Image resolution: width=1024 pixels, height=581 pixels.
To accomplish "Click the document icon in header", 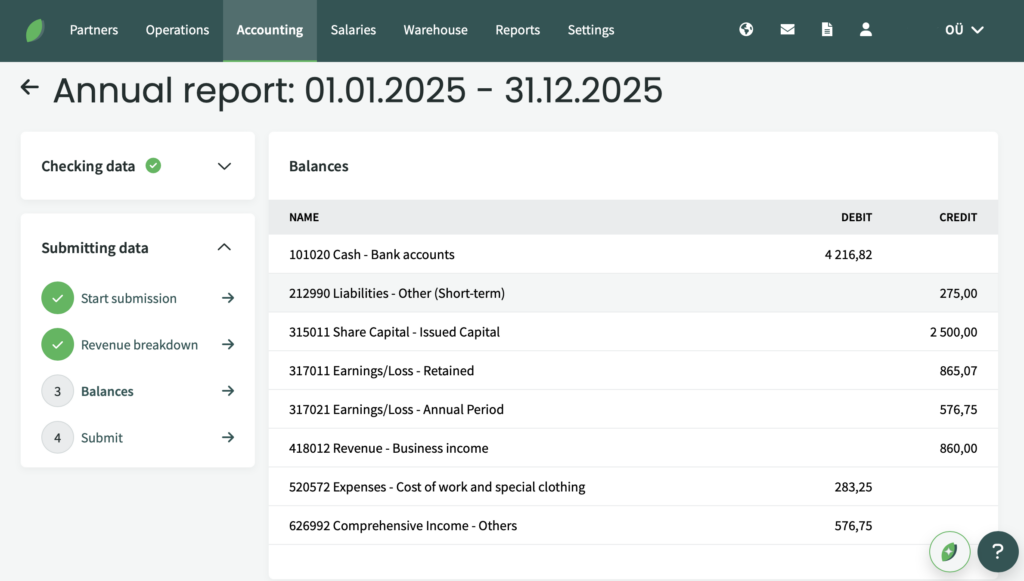I will pyautogui.click(x=827, y=29).
